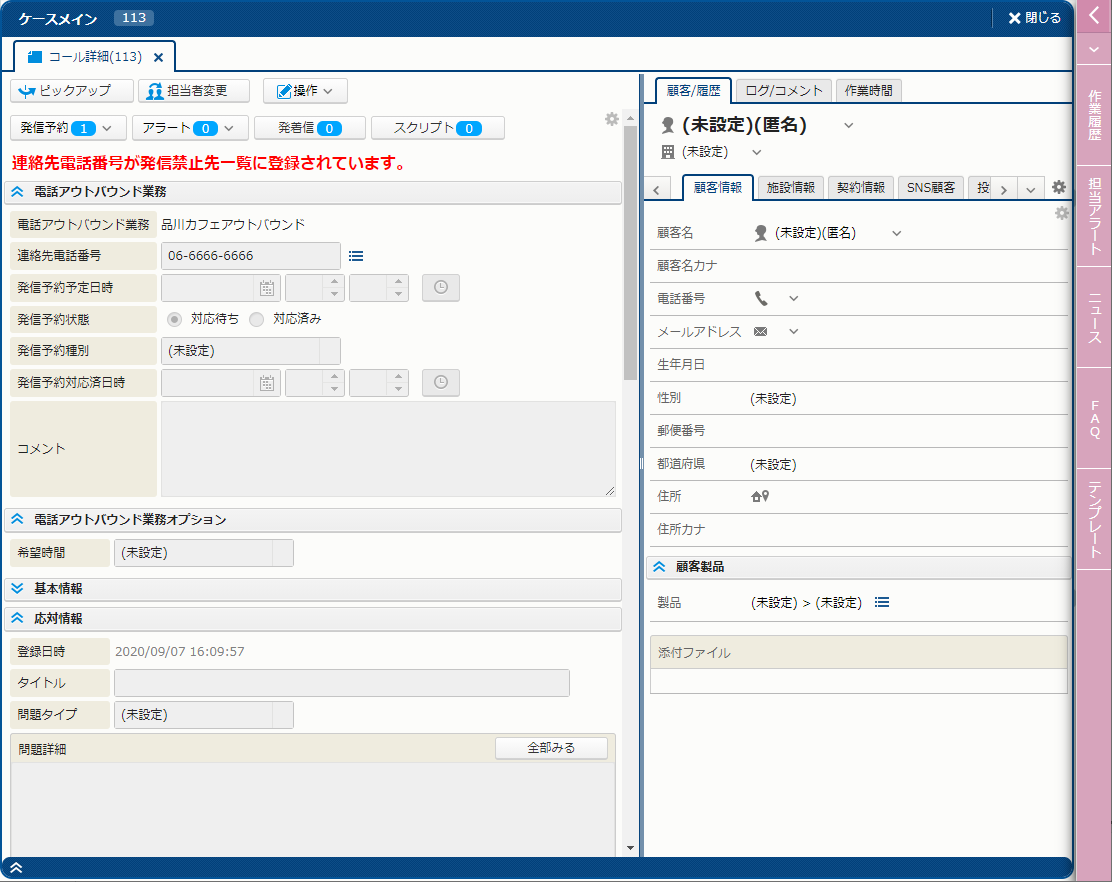
Task: Click the list icon beside contact phone number
Action: [355, 256]
